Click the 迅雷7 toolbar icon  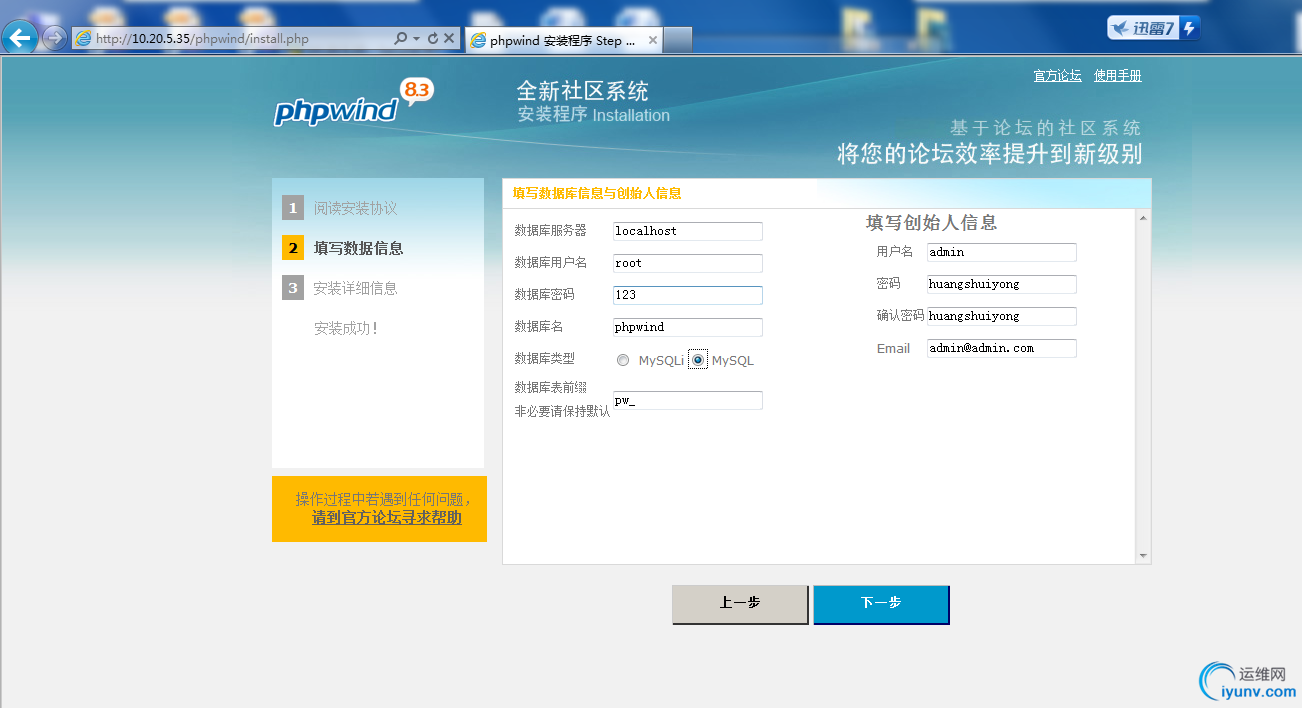coord(1153,28)
